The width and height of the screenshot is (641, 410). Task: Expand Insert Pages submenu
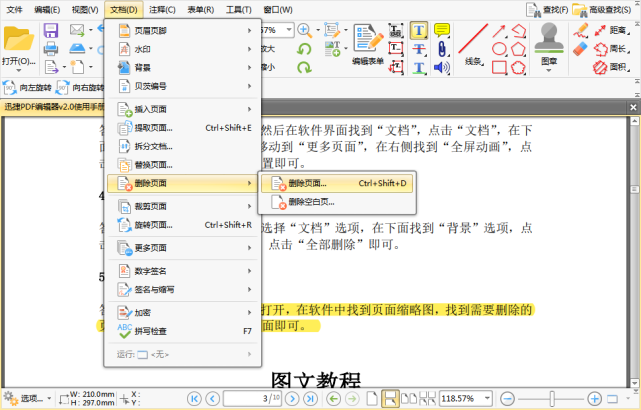click(x=183, y=109)
